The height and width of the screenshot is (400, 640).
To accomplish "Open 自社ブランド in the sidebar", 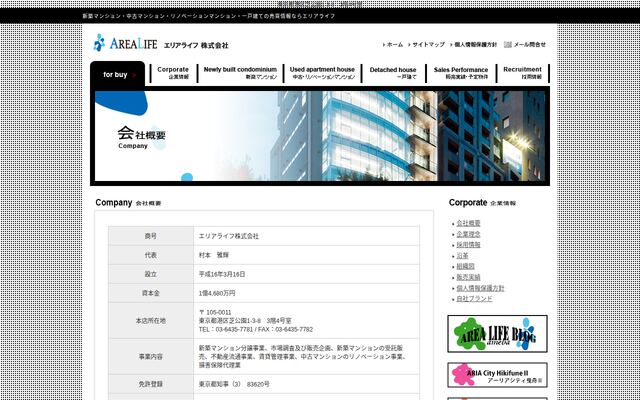I will (474, 299).
